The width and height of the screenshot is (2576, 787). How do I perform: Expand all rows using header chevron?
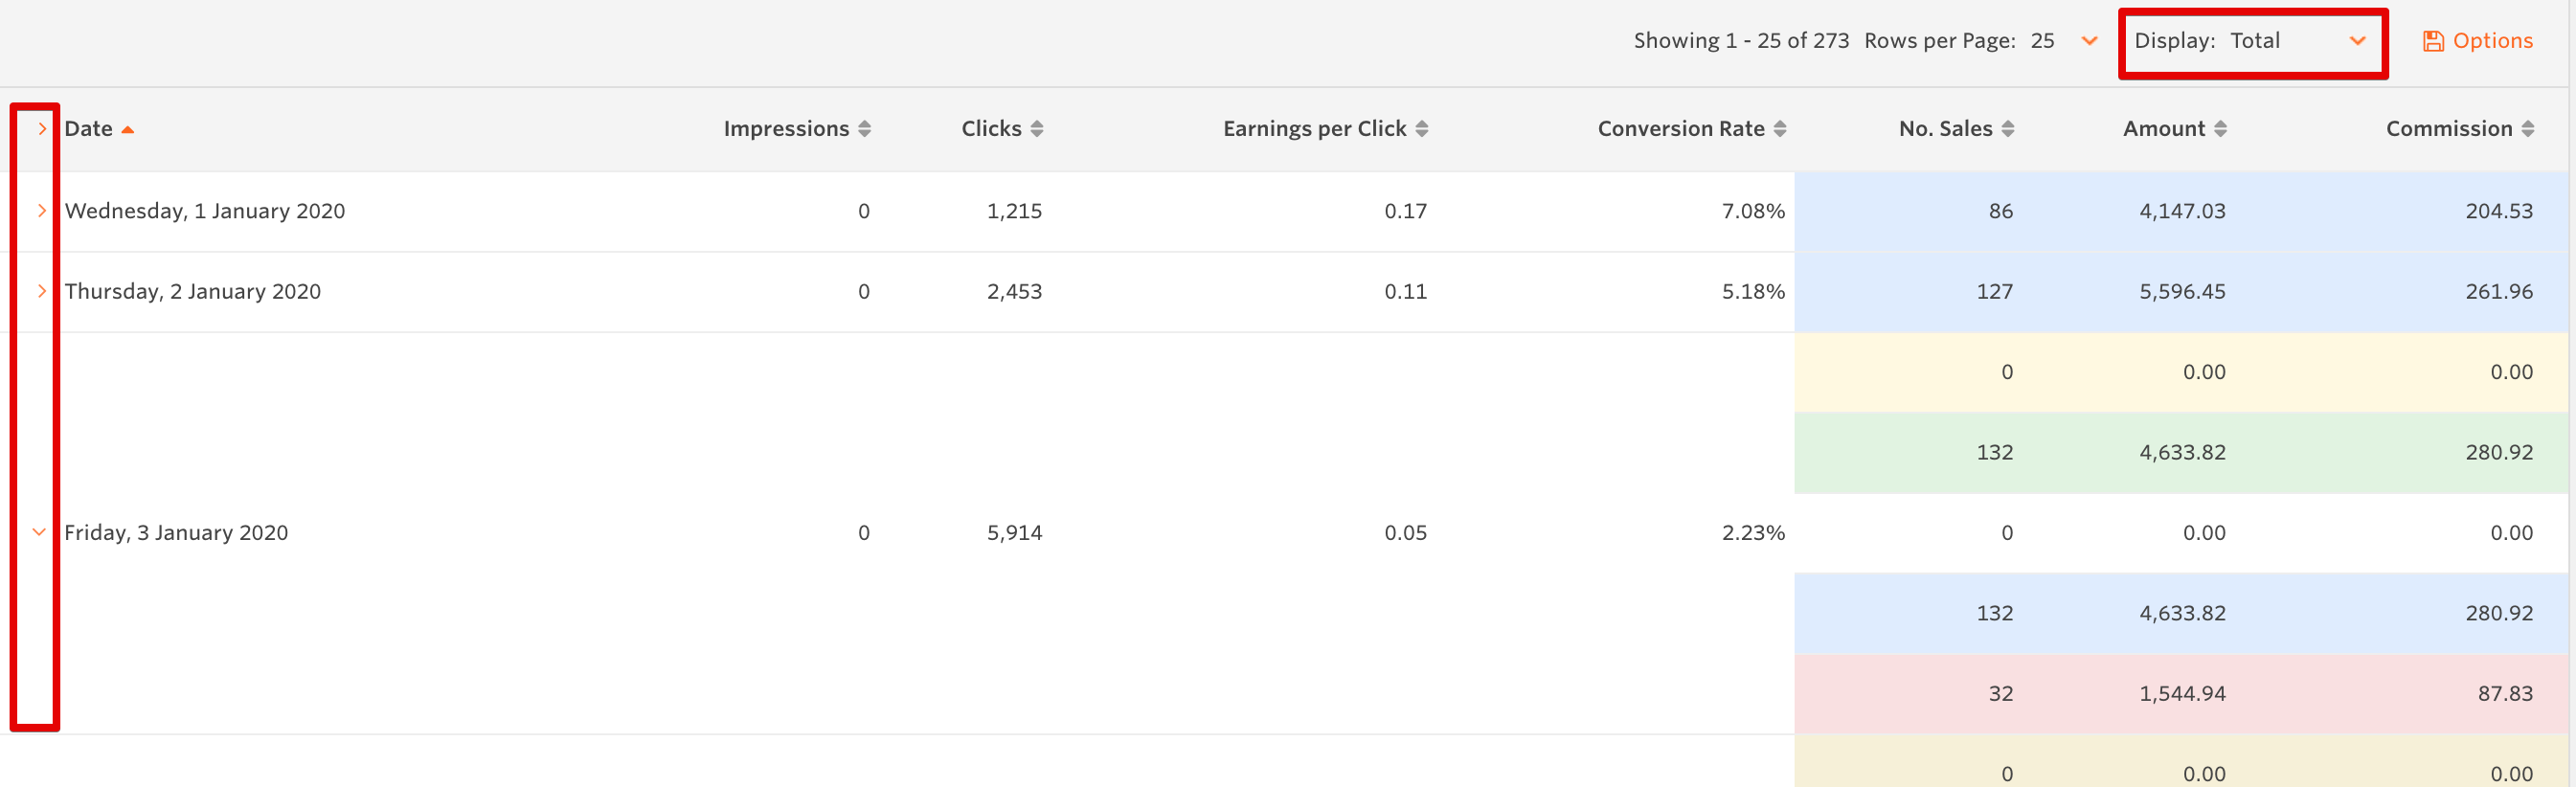(41, 129)
